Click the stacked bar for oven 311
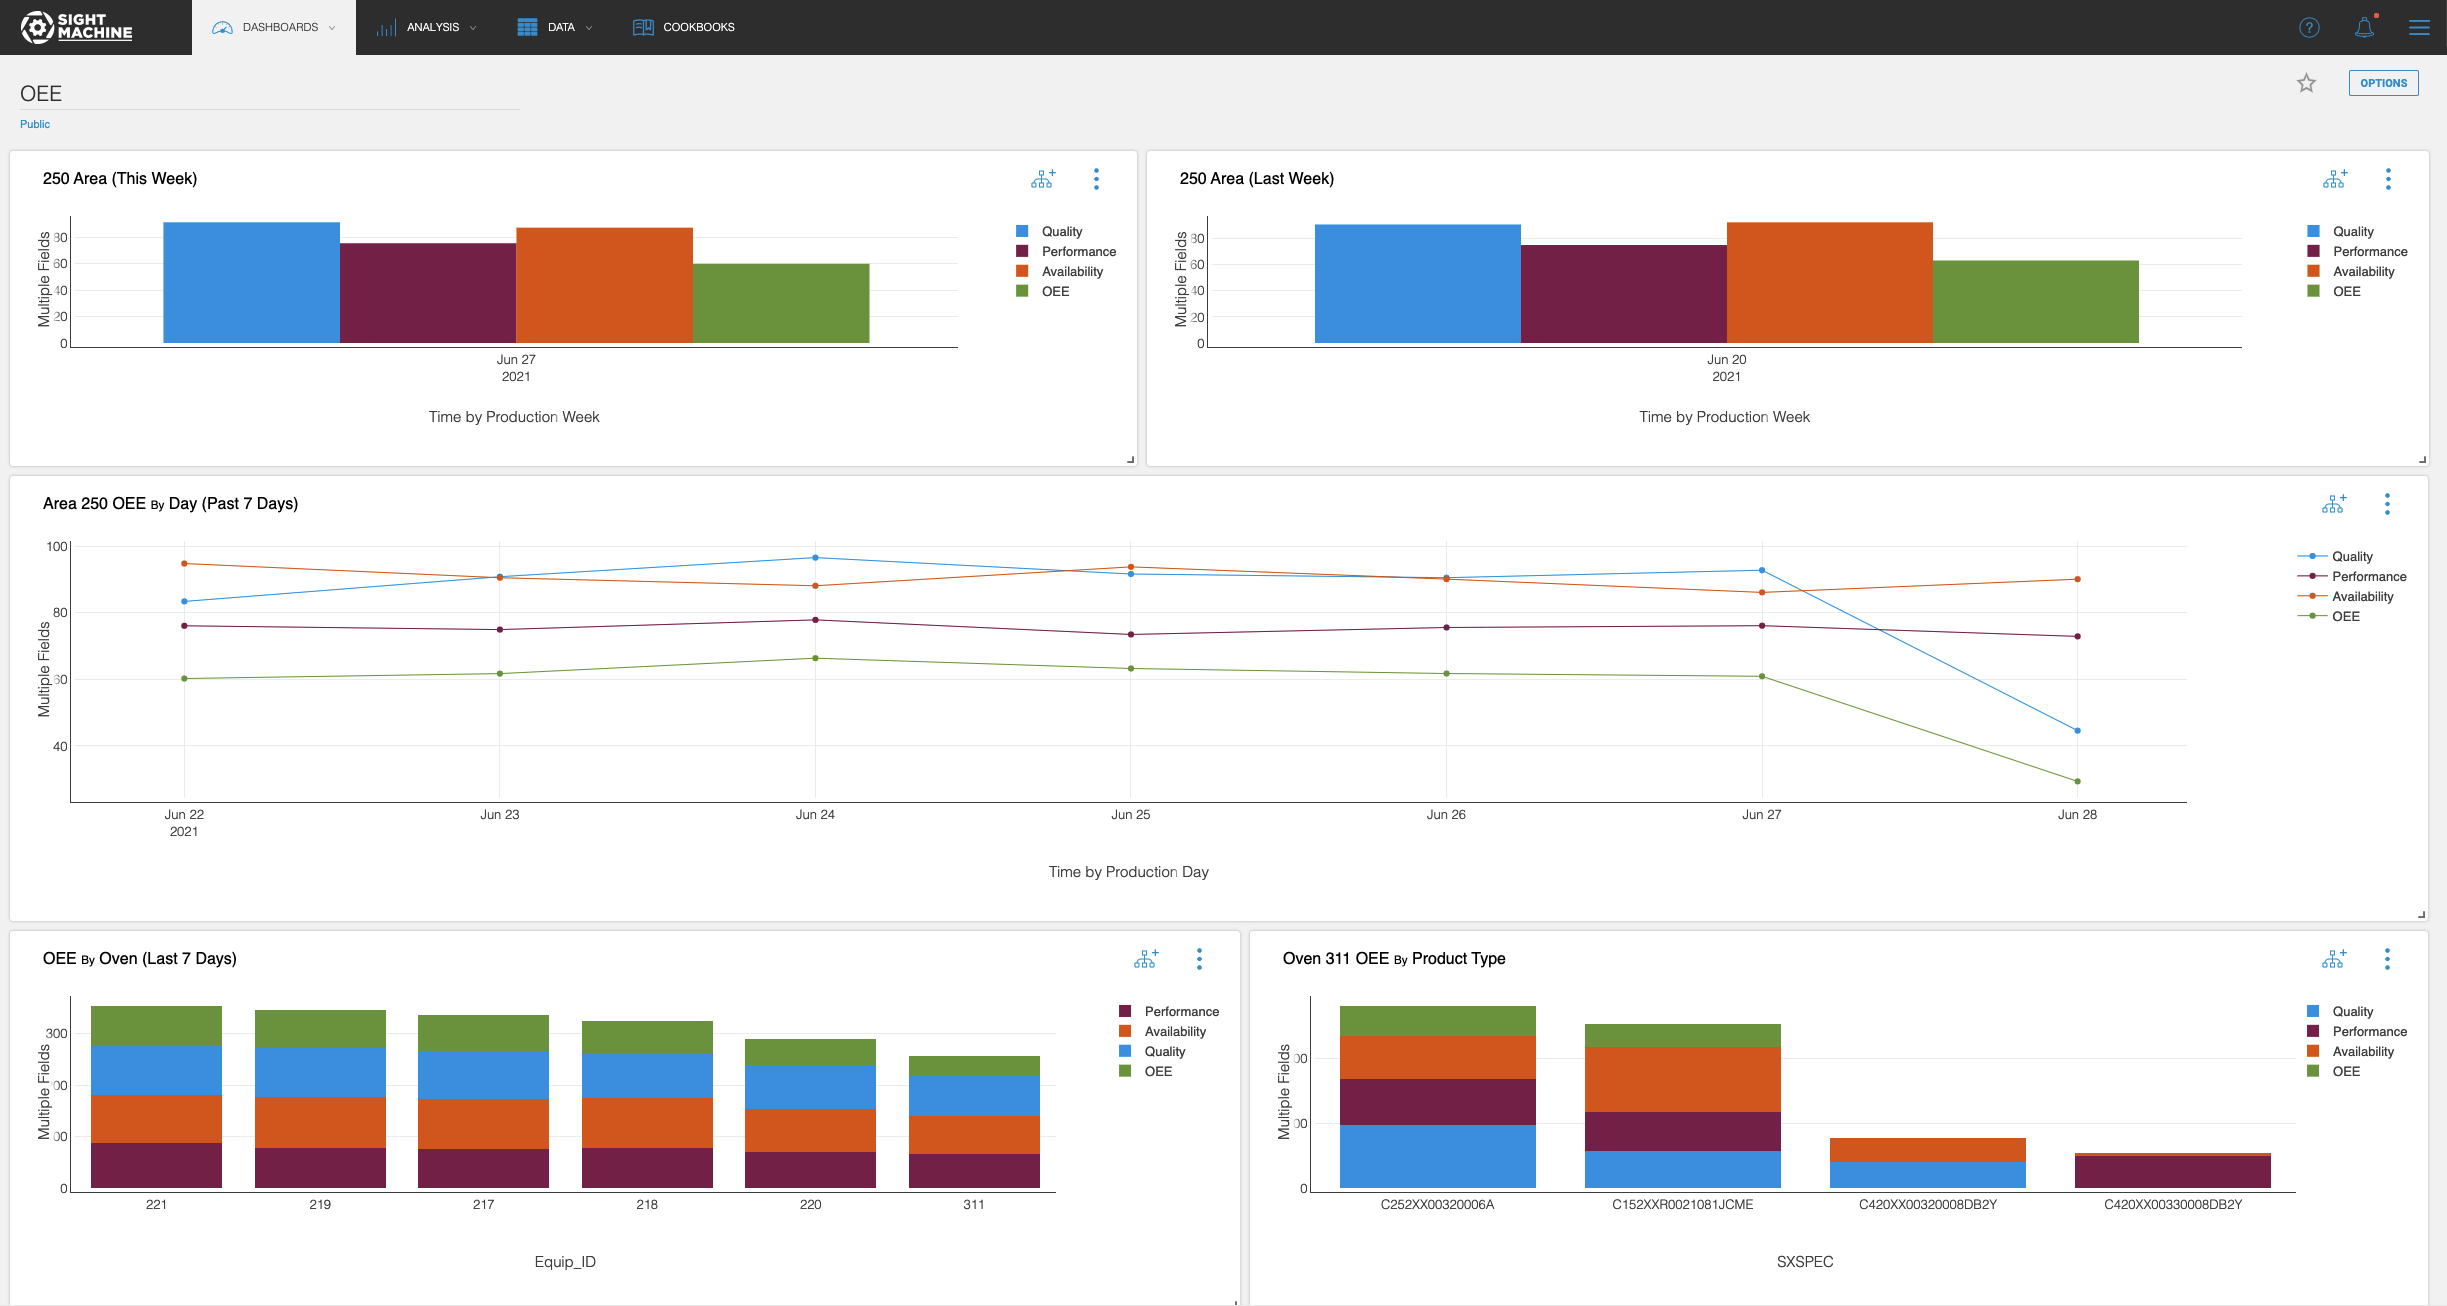 [x=974, y=1122]
